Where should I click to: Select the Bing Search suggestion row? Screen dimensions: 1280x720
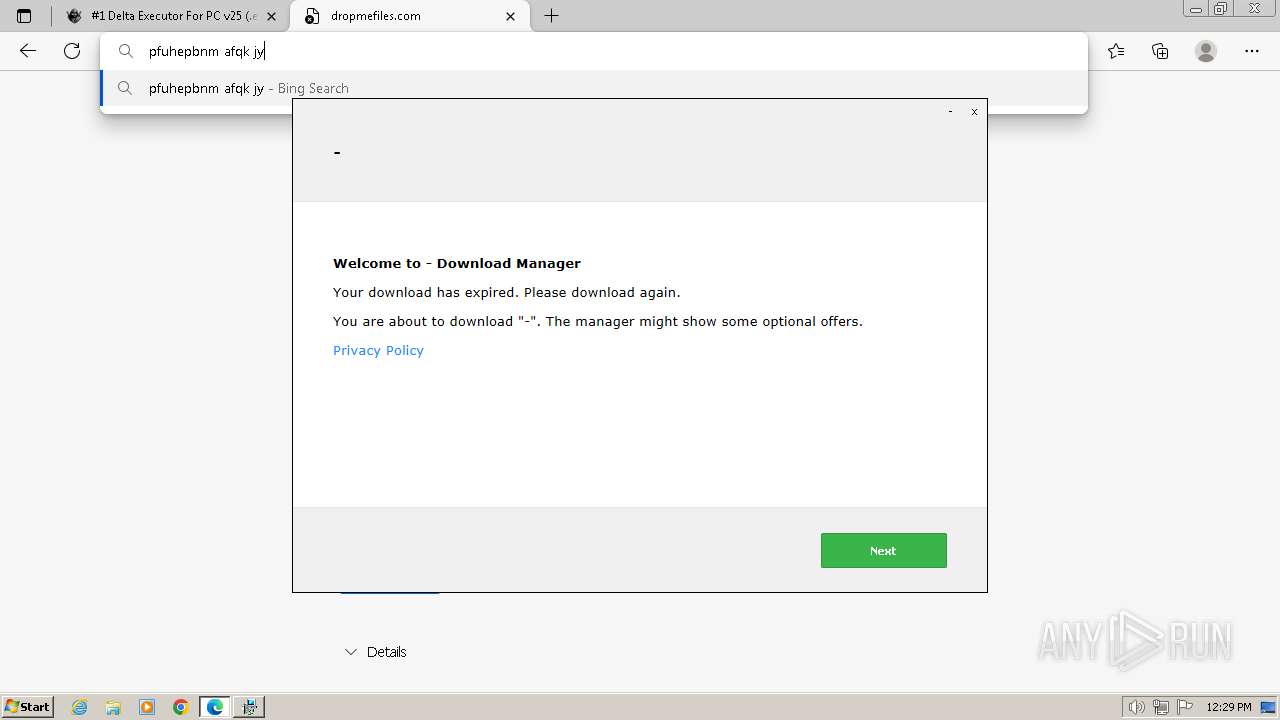593,88
